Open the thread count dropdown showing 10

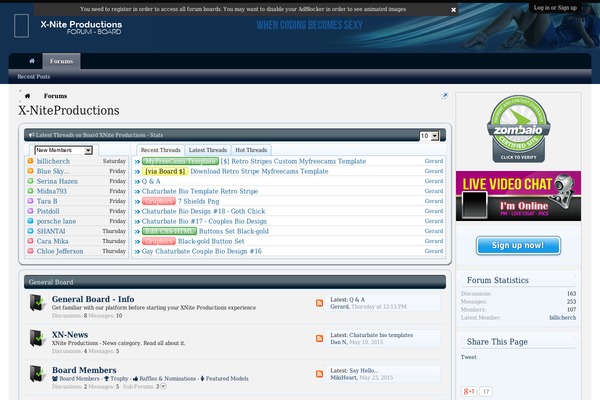tap(429, 136)
